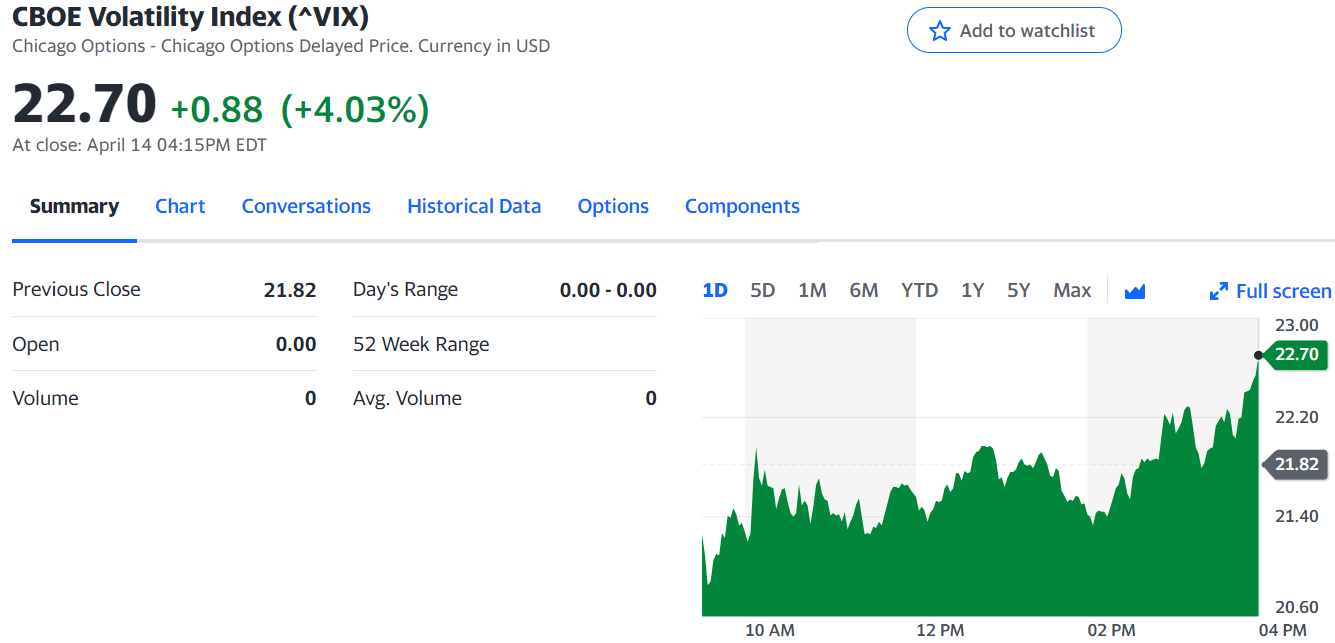Screen dimensions: 1335x643
Task: Select the 5D chart range
Action: pos(762,290)
